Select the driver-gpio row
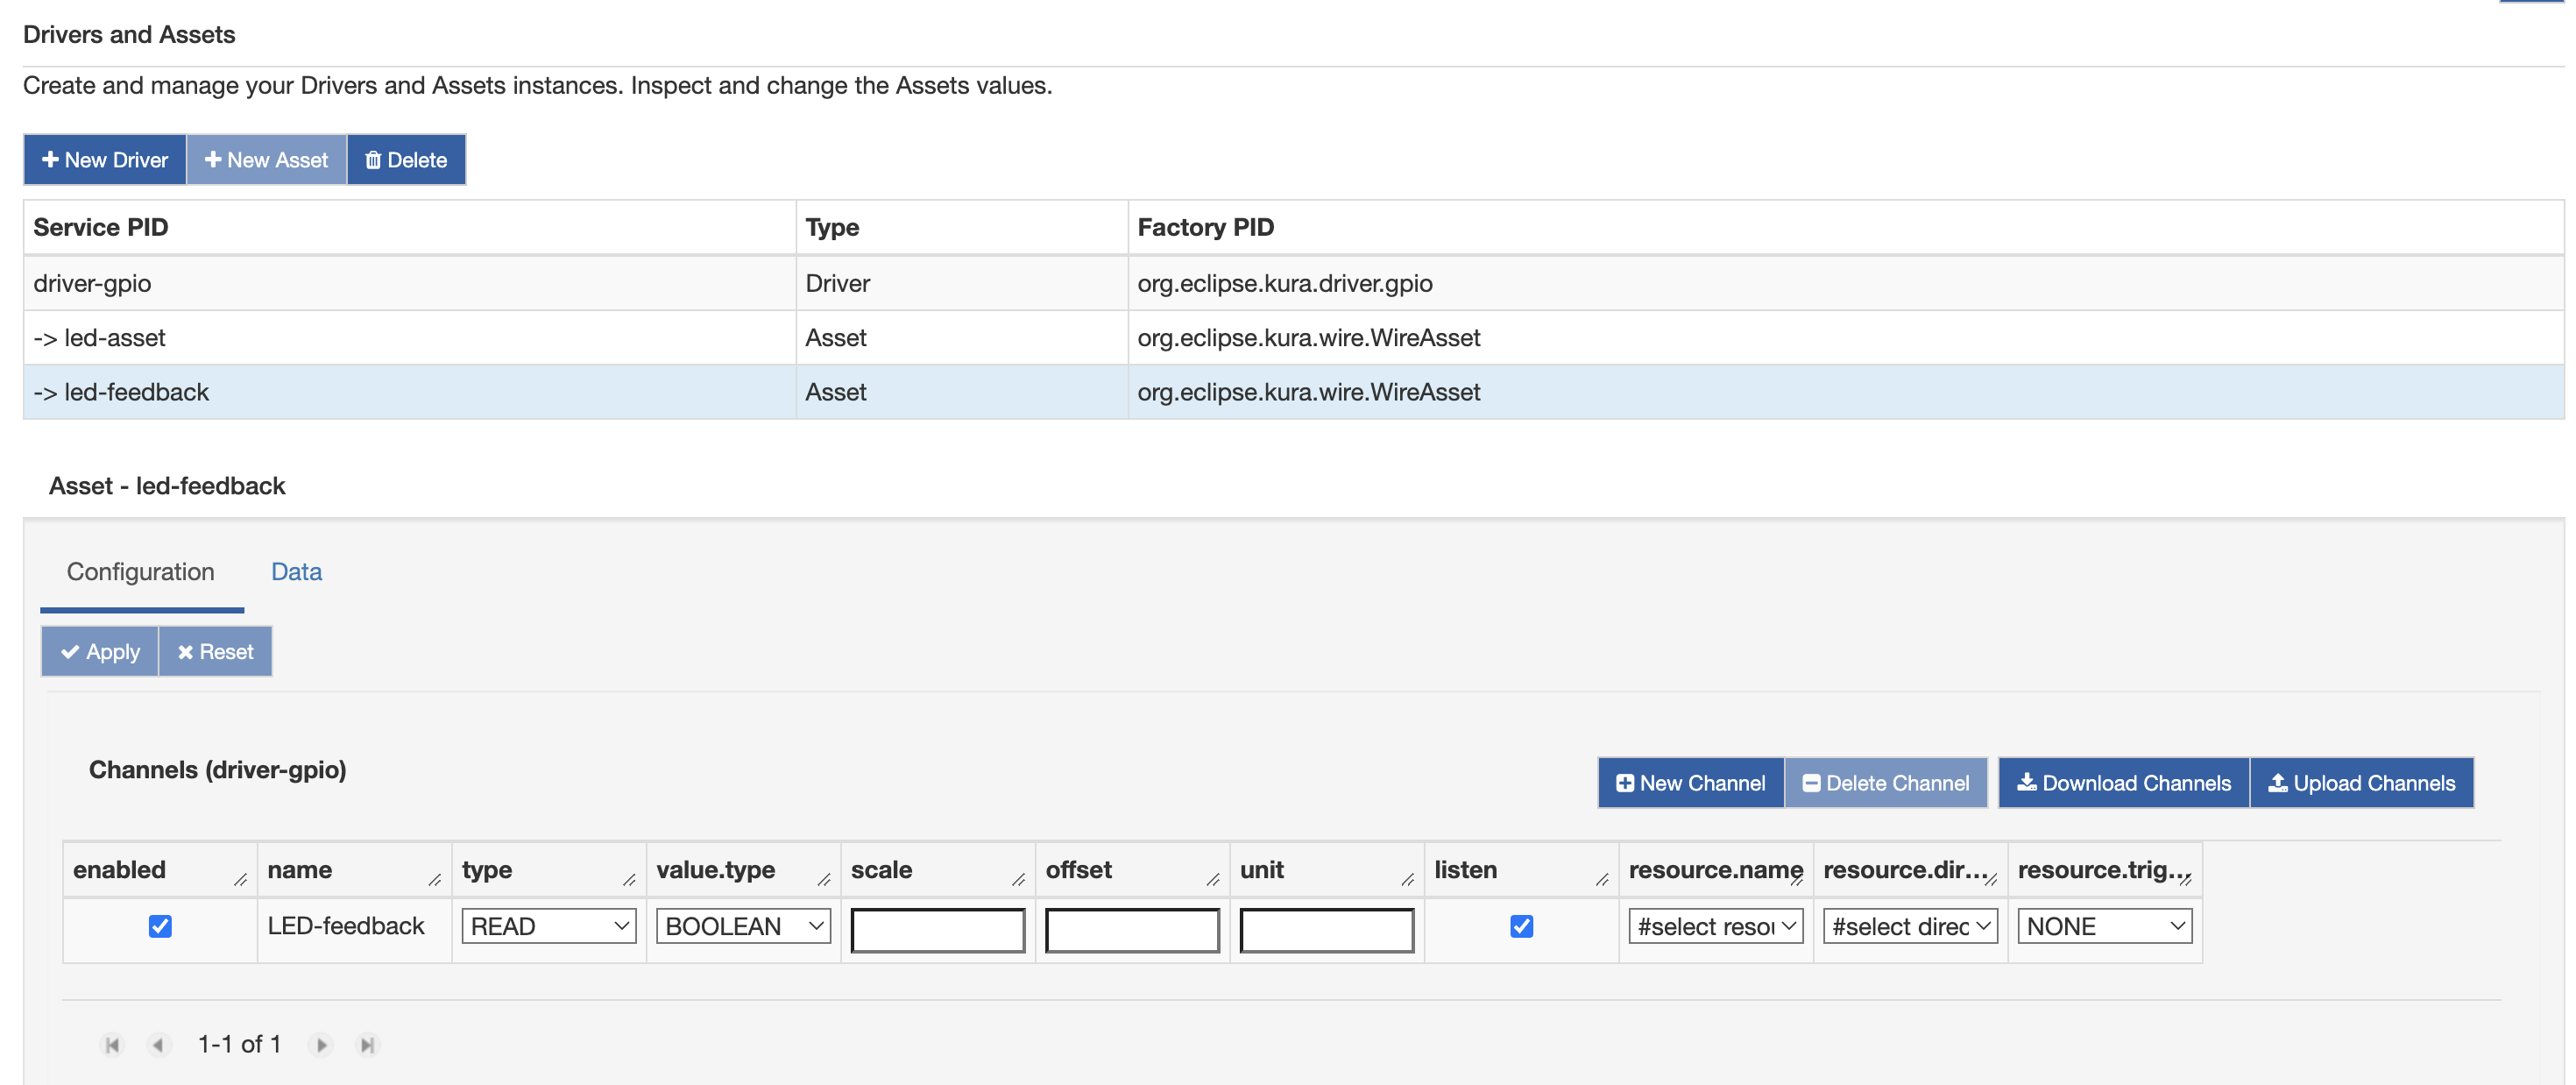This screenshot has width=2576, height=1085. coord(1293,283)
